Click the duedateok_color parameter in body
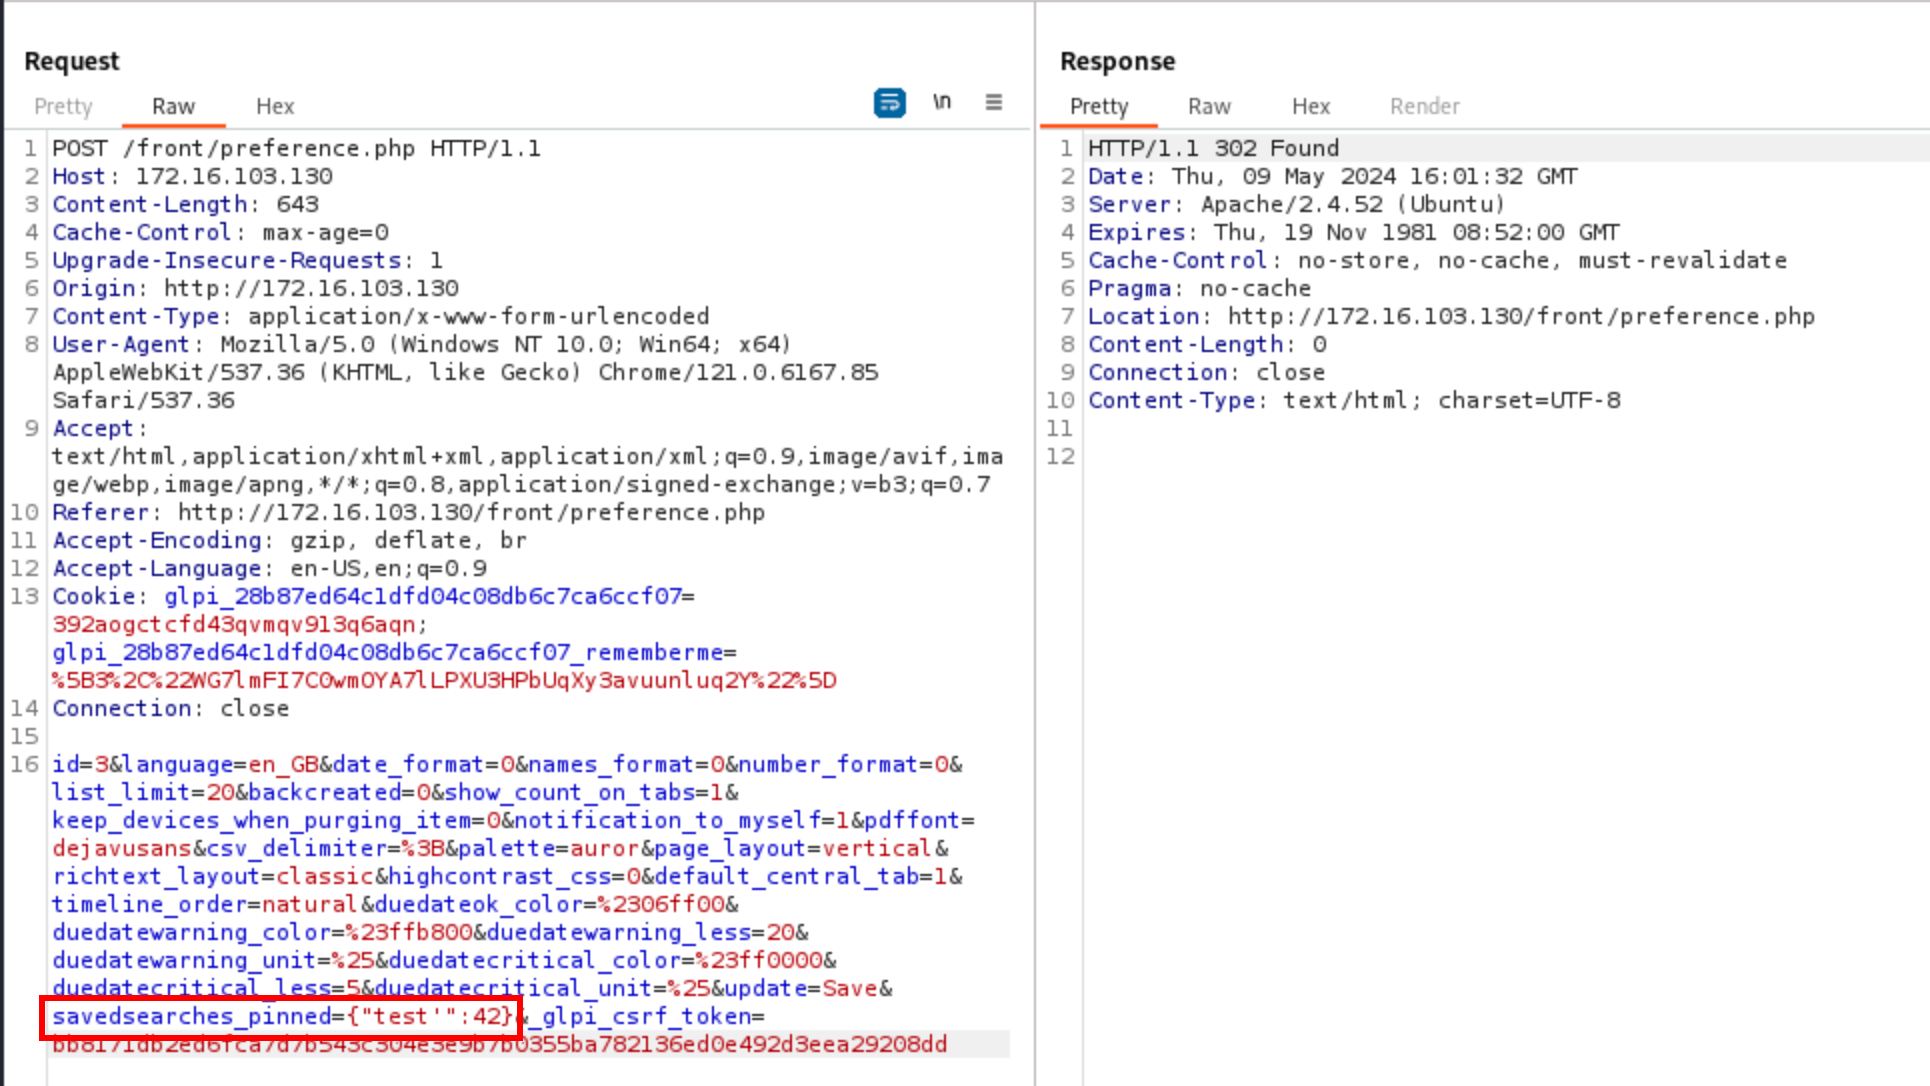The image size is (1930, 1086). [550, 904]
